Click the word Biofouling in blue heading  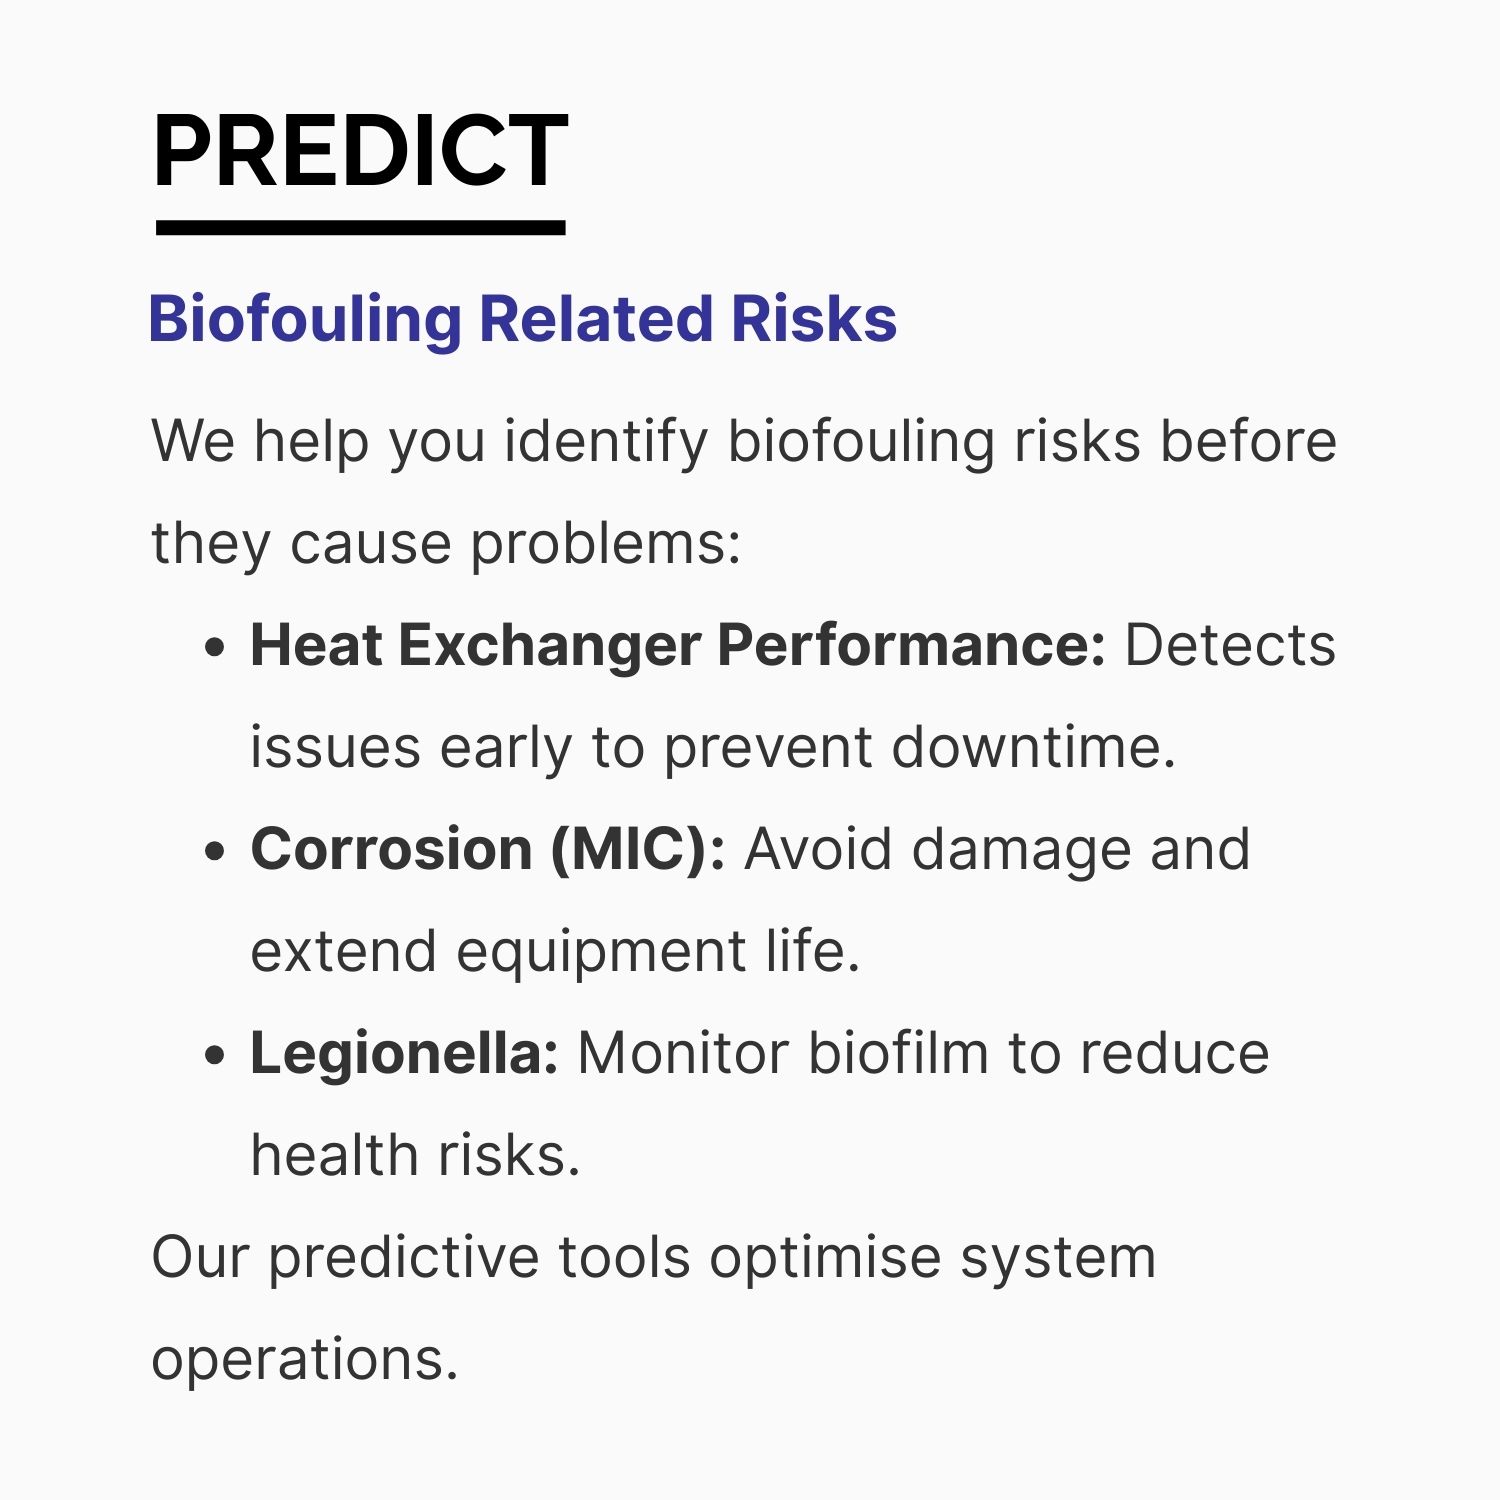pos(305,320)
